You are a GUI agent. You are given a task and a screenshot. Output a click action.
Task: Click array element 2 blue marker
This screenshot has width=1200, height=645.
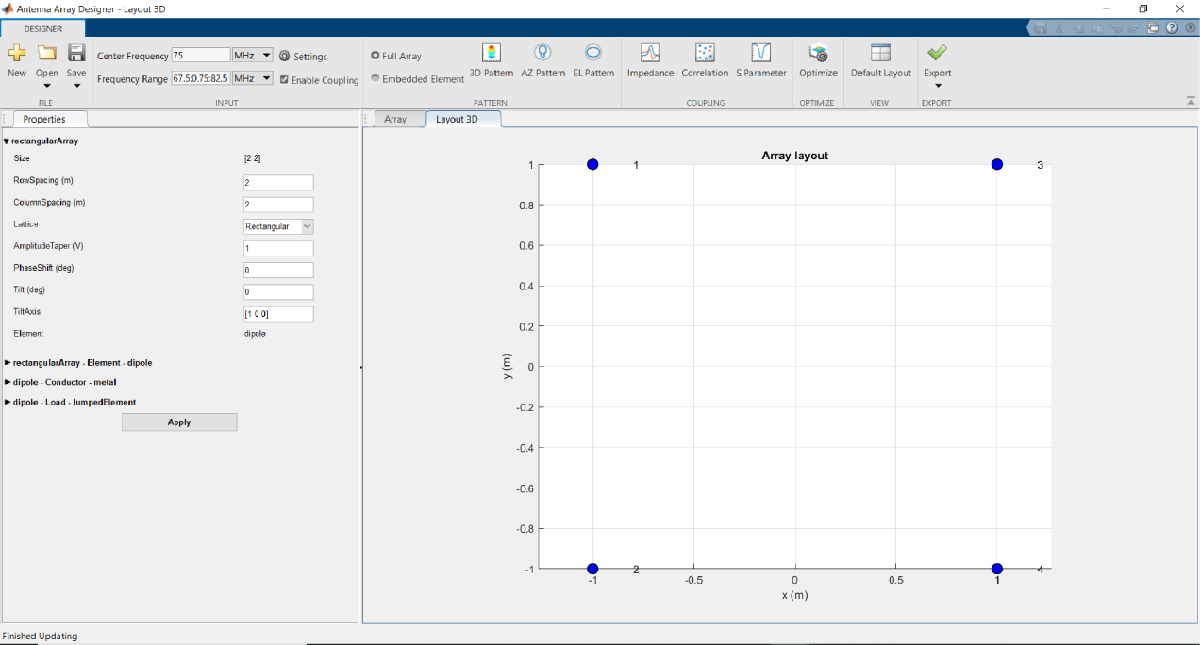click(x=593, y=568)
